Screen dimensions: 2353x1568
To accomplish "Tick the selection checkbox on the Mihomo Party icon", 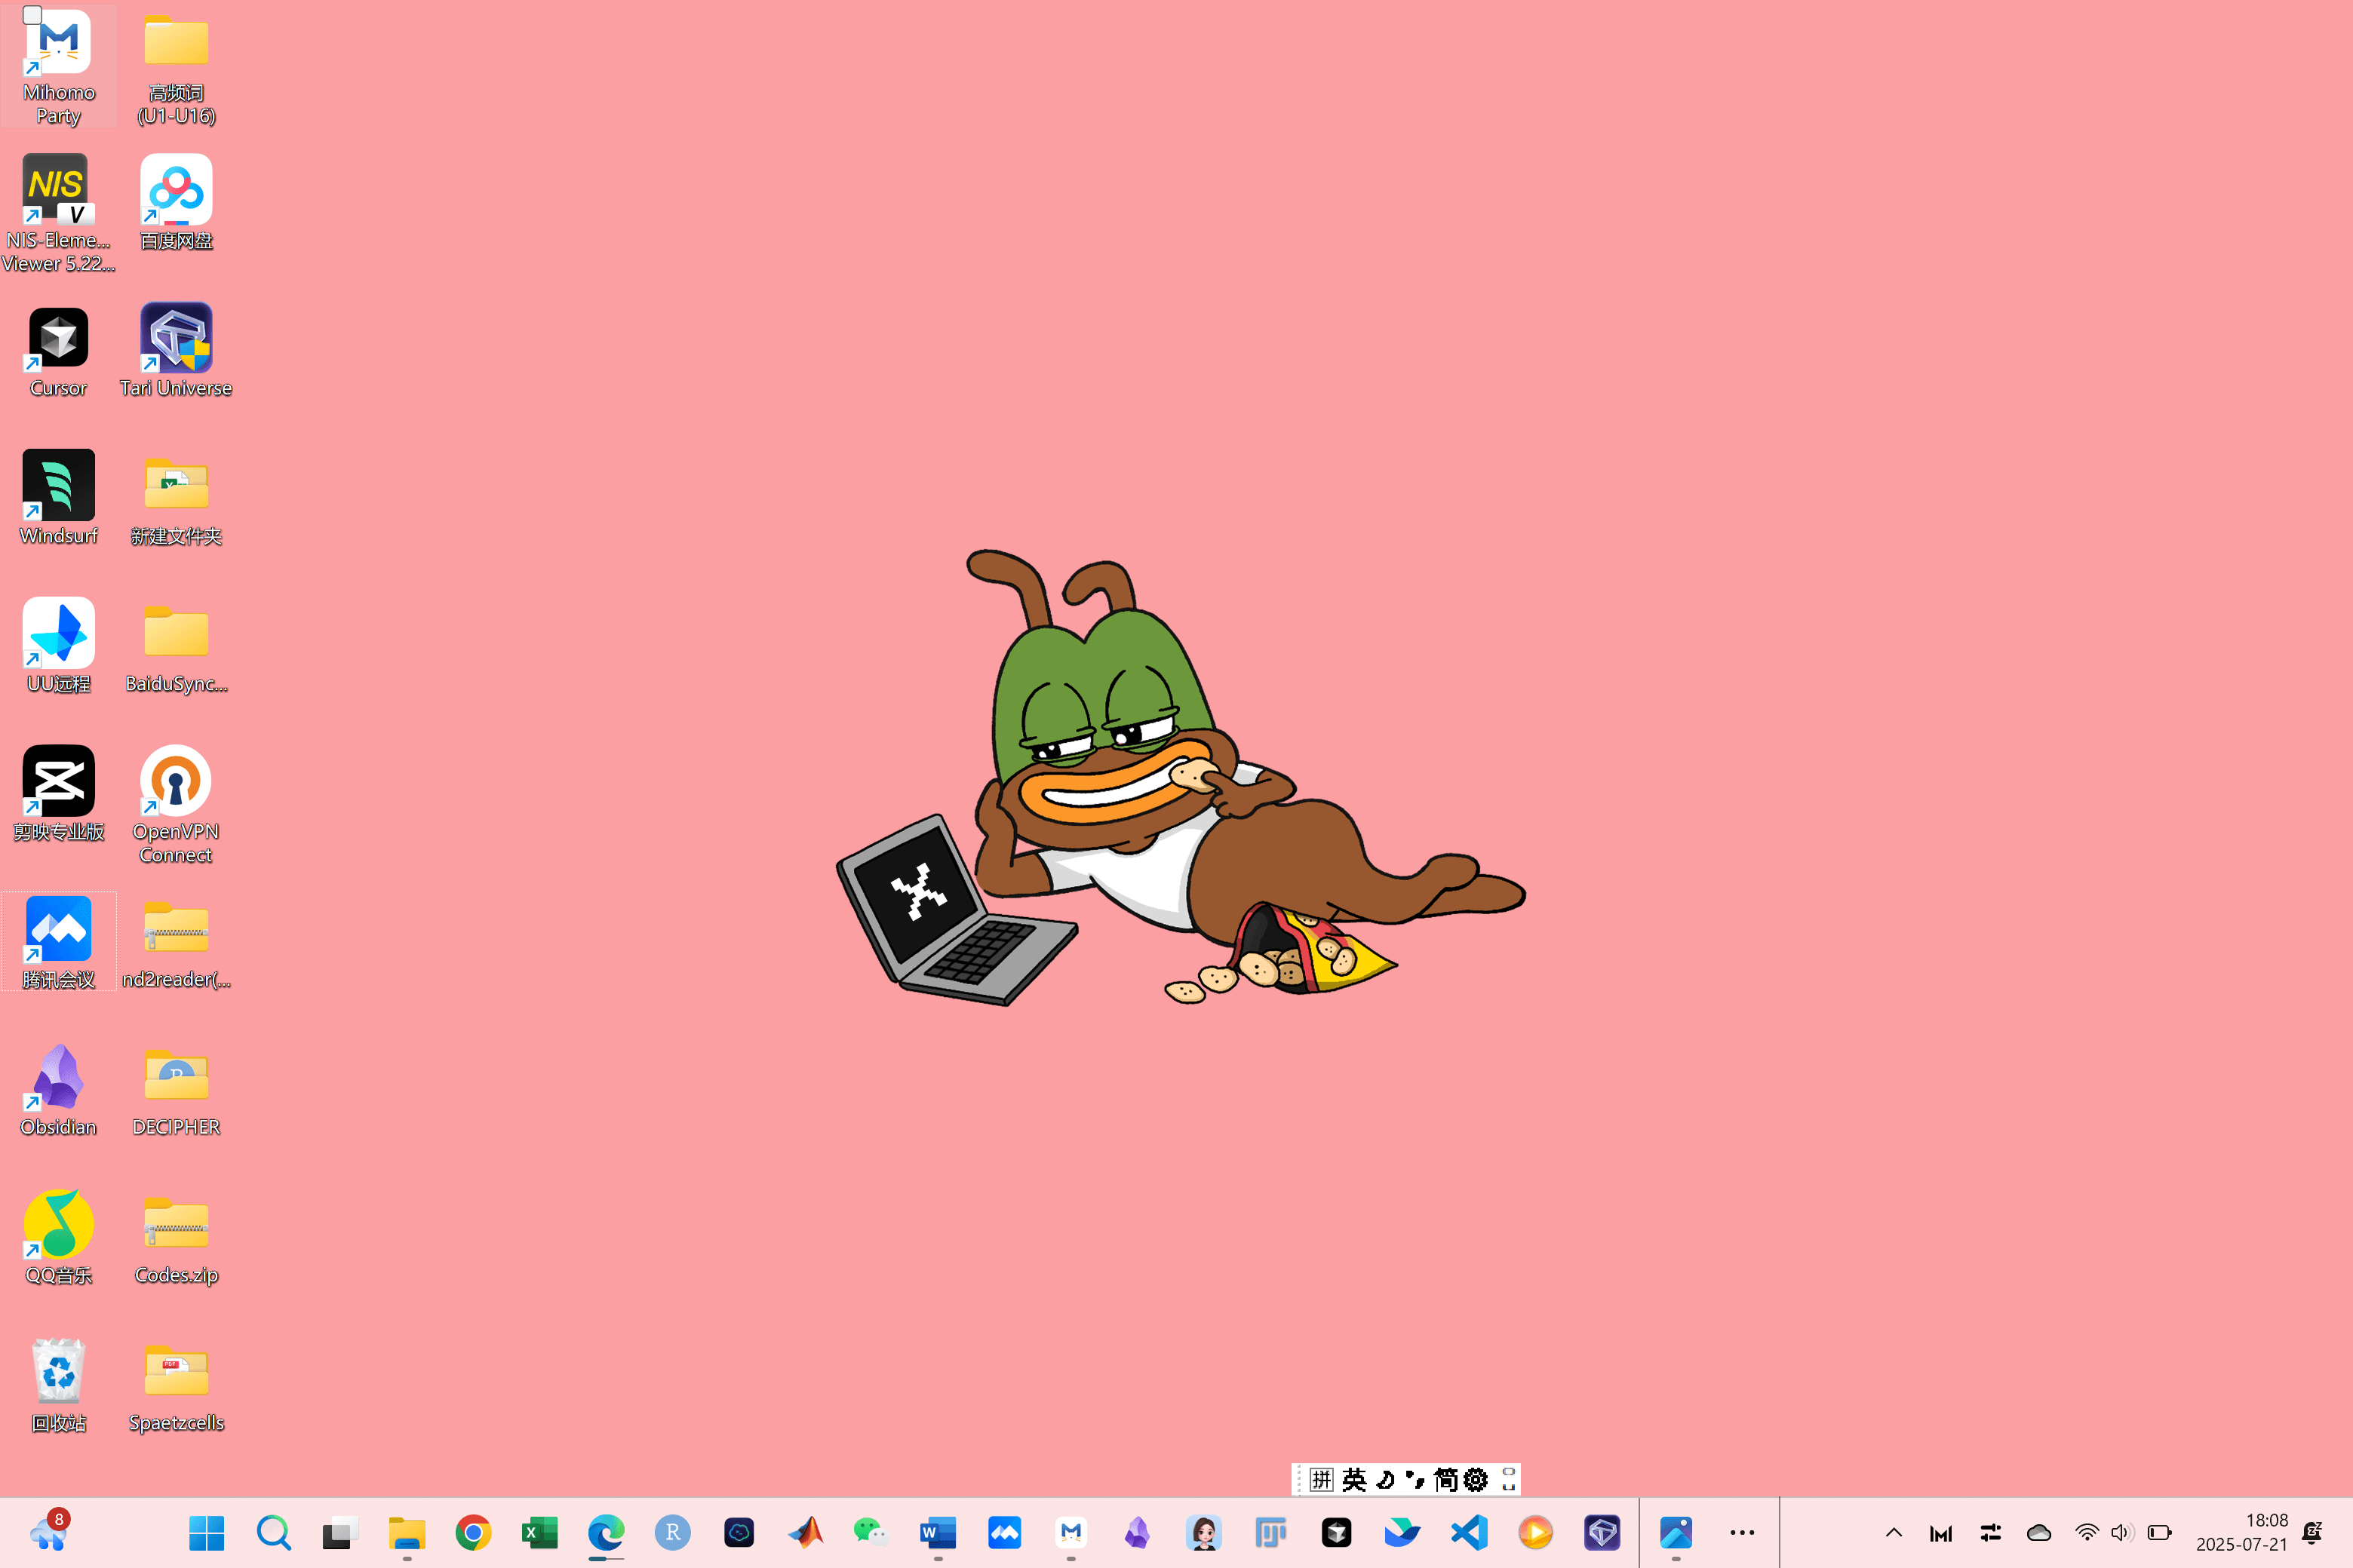I will (32, 15).
